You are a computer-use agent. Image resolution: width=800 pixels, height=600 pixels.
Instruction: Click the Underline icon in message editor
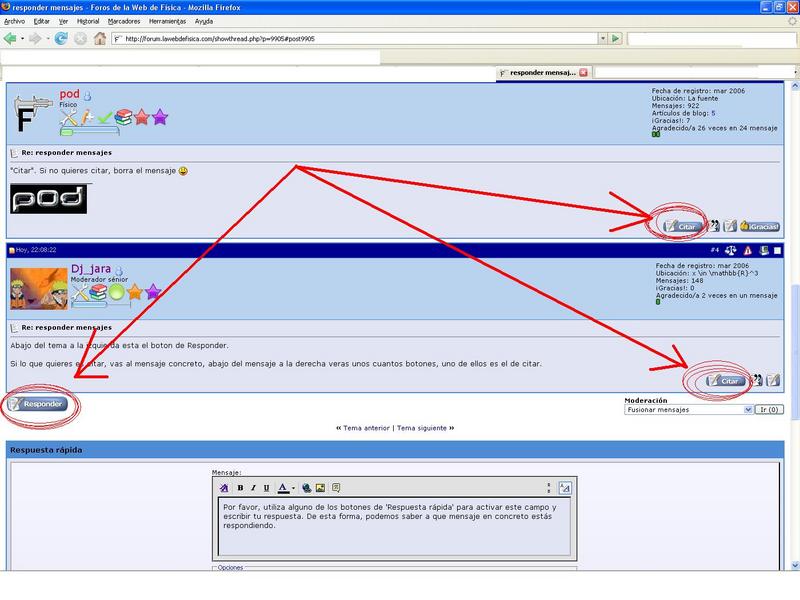click(266, 488)
